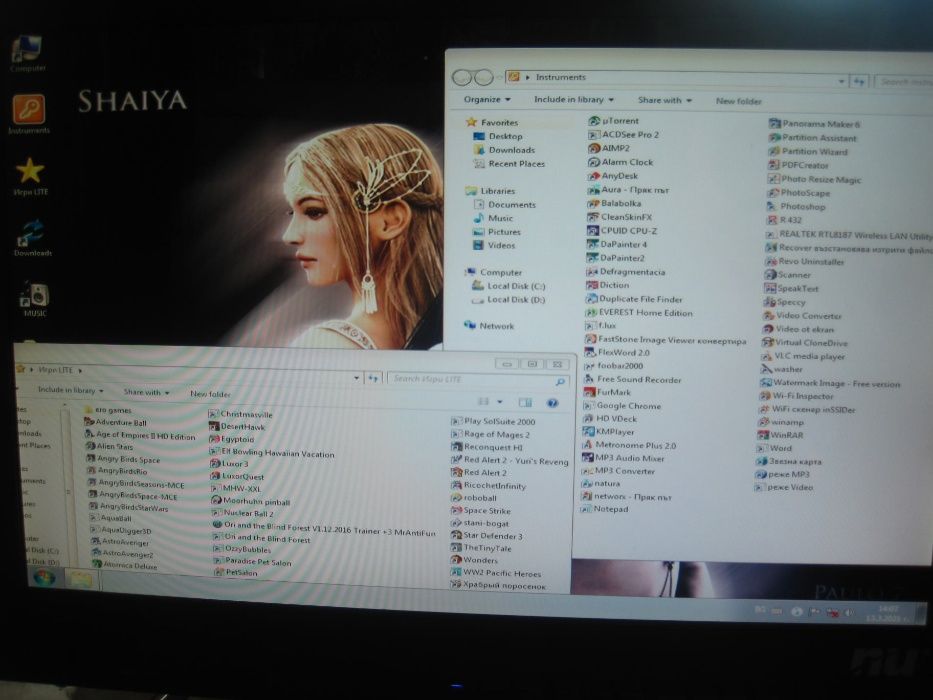Image resolution: width=933 pixels, height=700 pixels.
Task: Select Desktop under Favorites
Action: [x=498, y=136]
